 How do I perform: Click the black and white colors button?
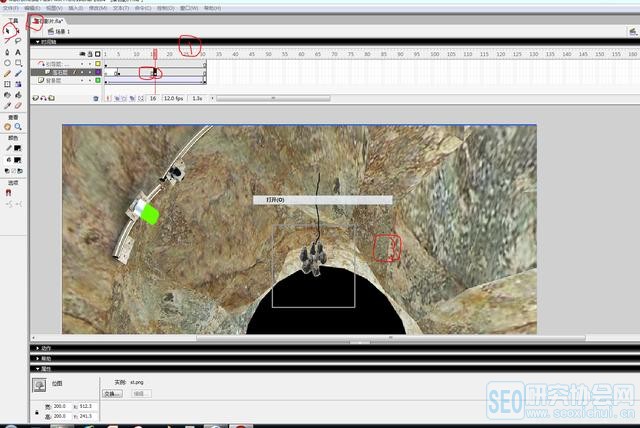tap(7, 171)
